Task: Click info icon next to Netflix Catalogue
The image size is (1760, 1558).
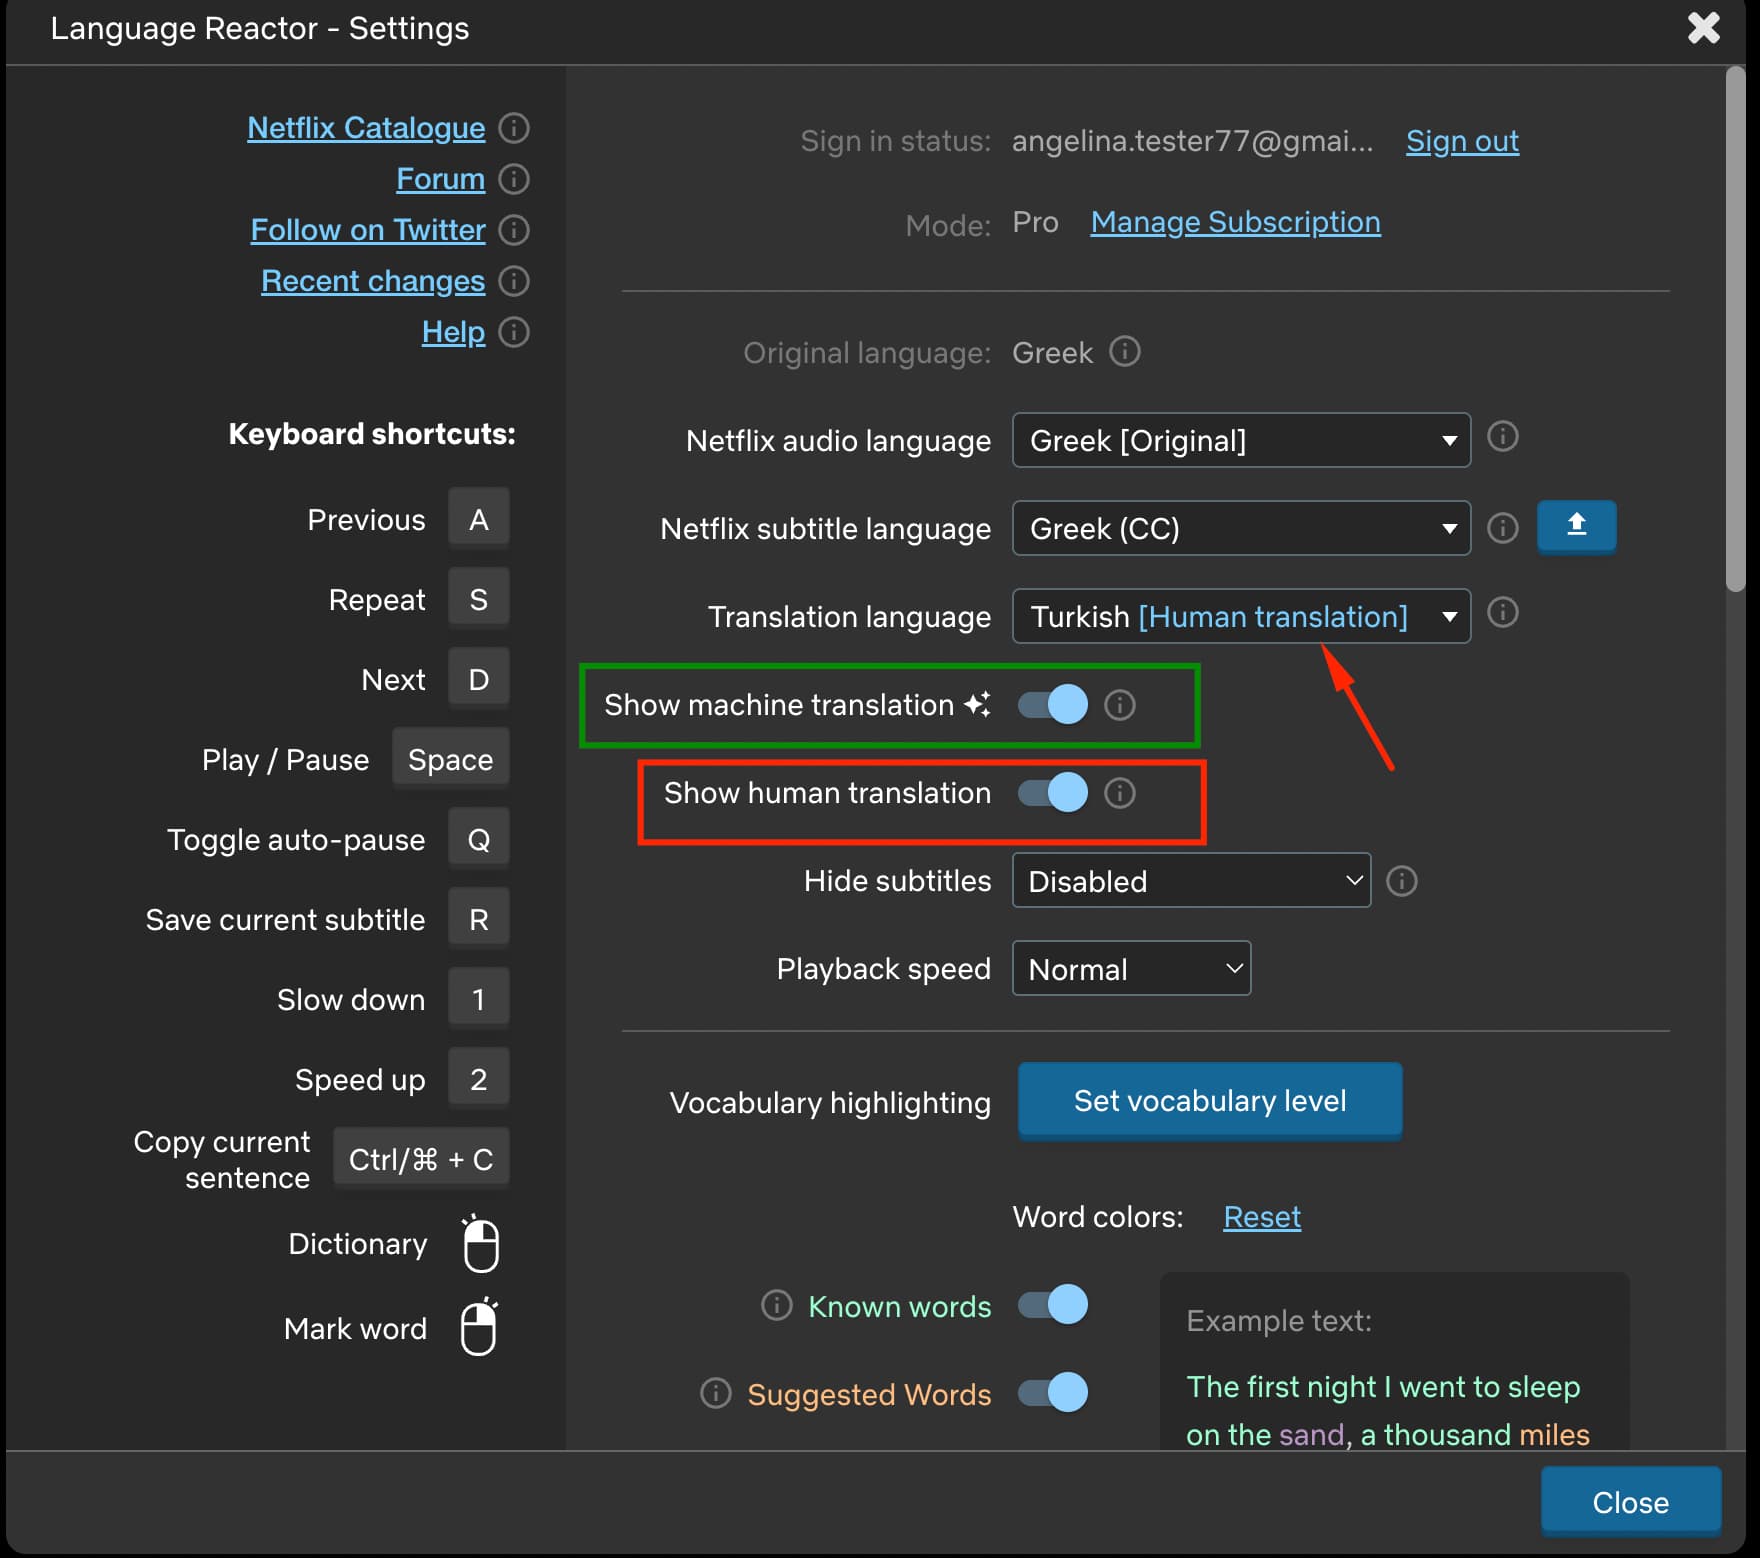Action: (514, 128)
